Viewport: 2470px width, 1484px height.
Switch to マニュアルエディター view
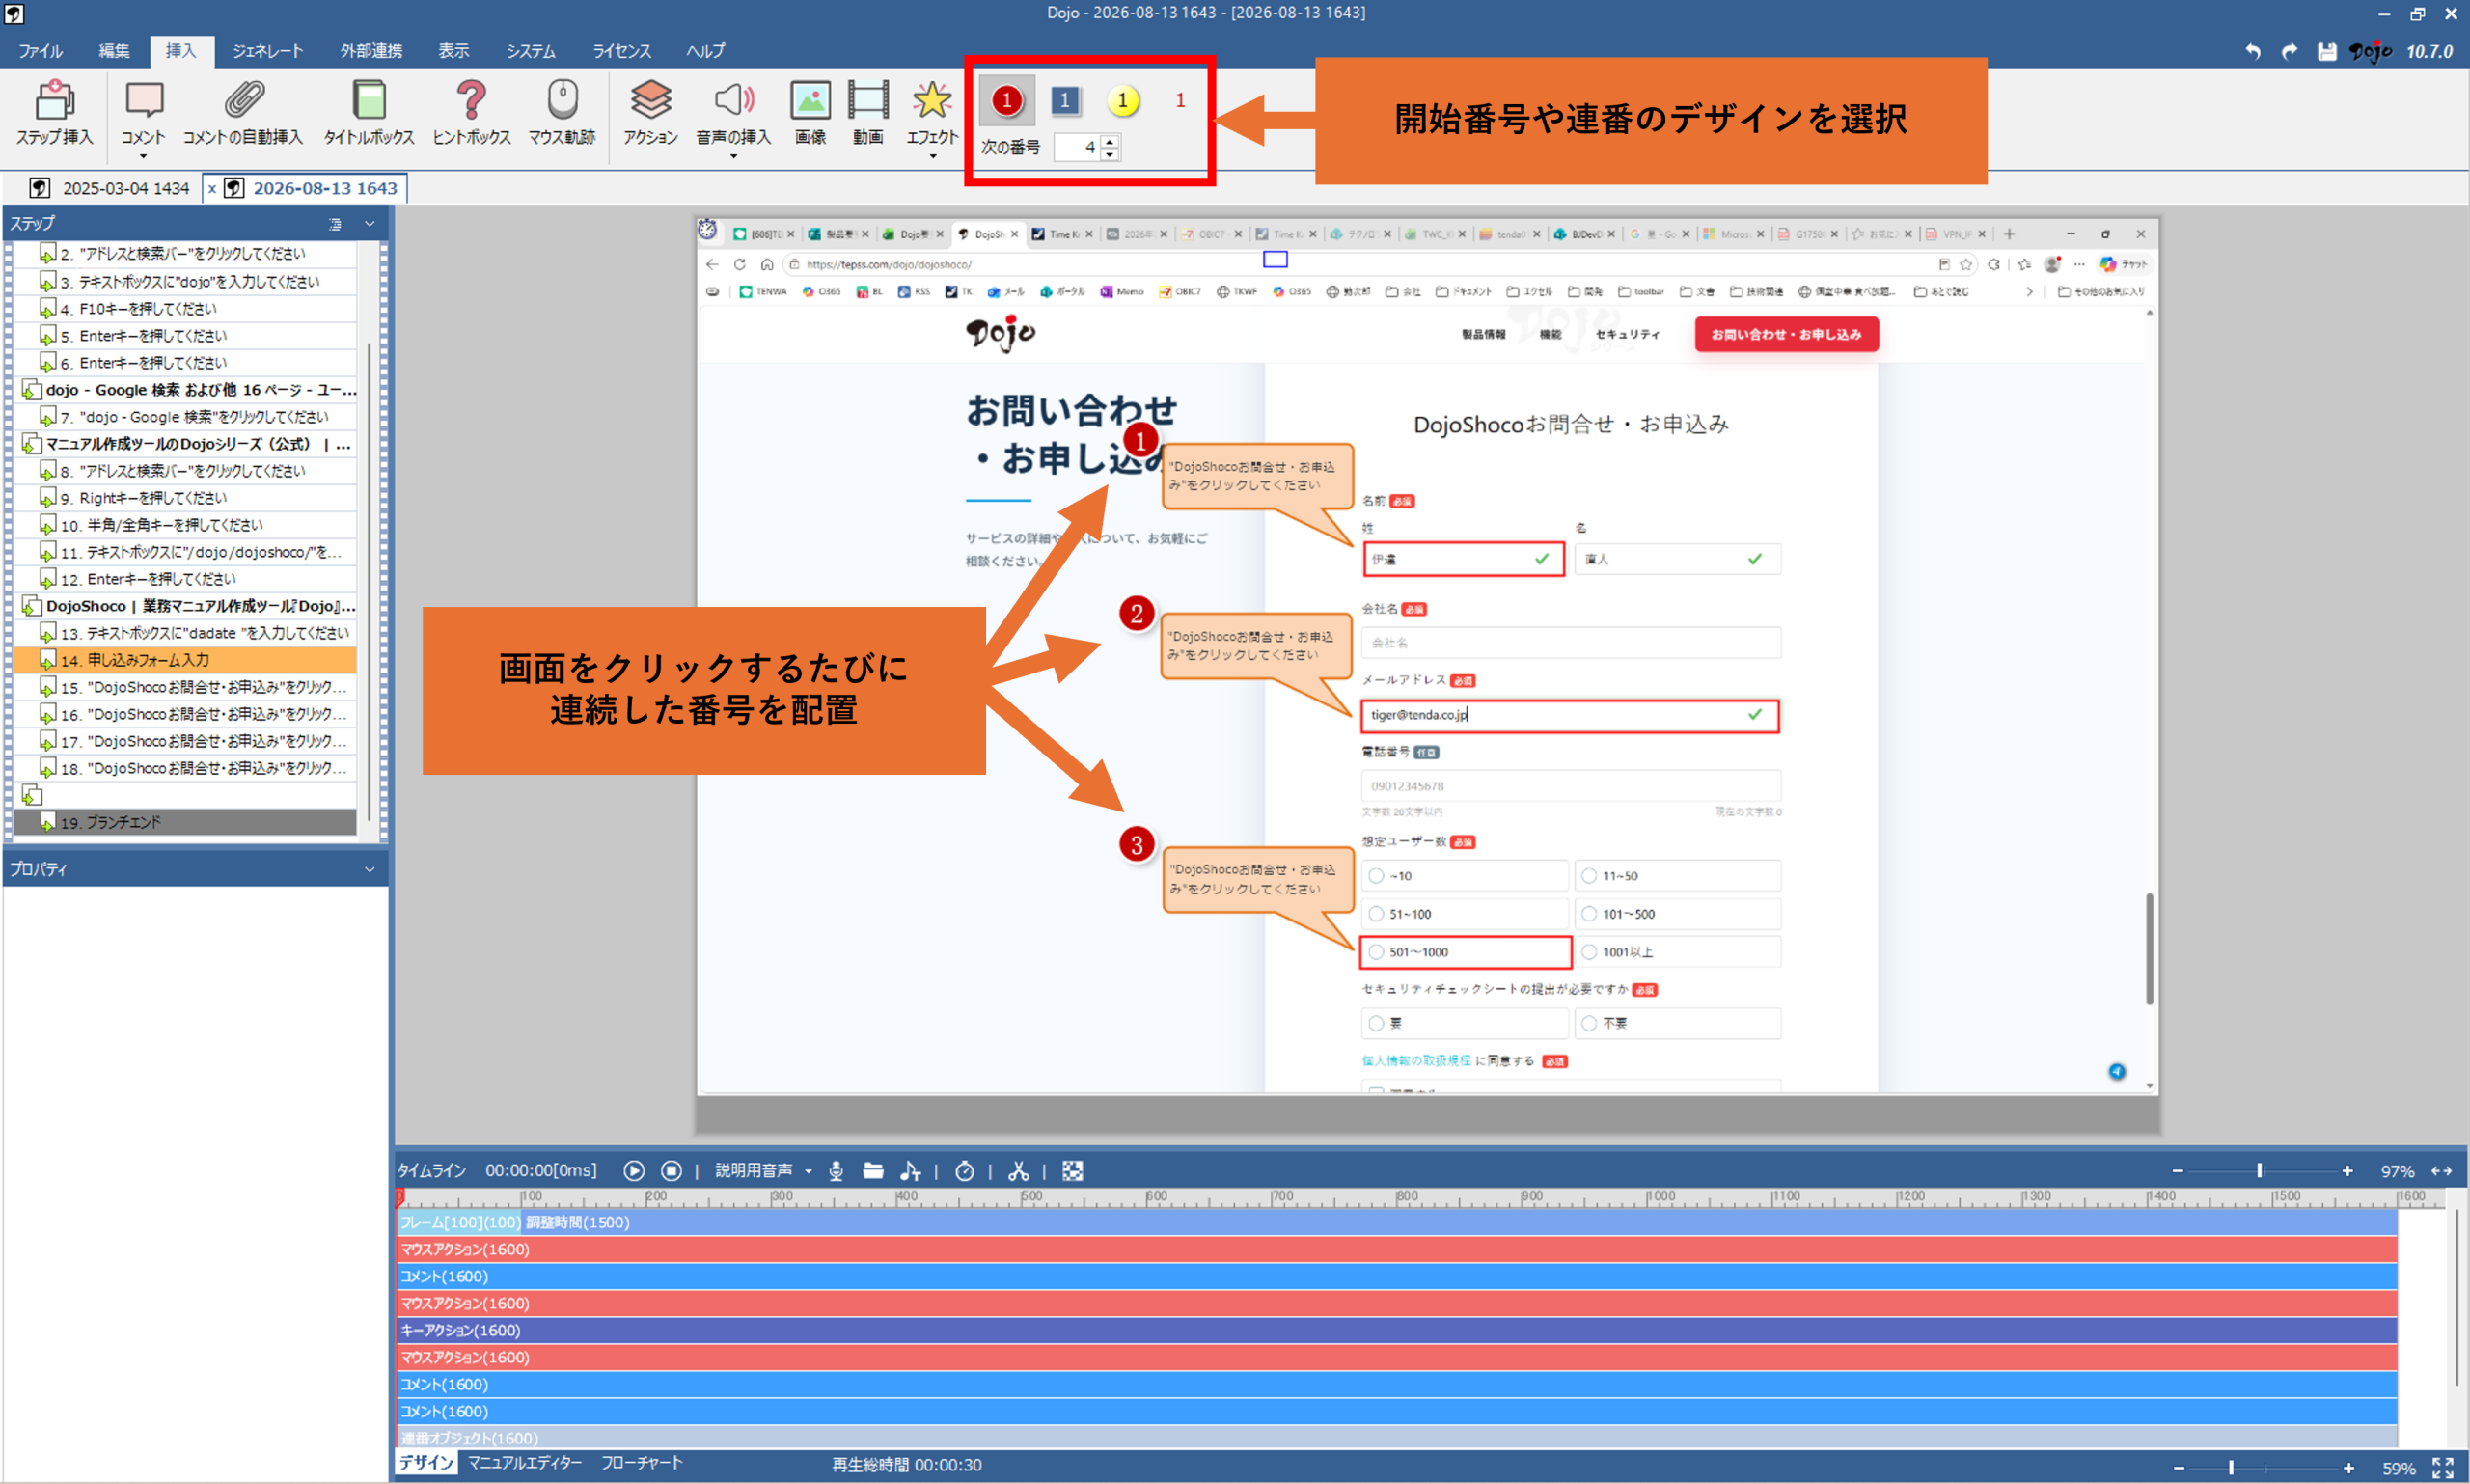click(525, 1462)
